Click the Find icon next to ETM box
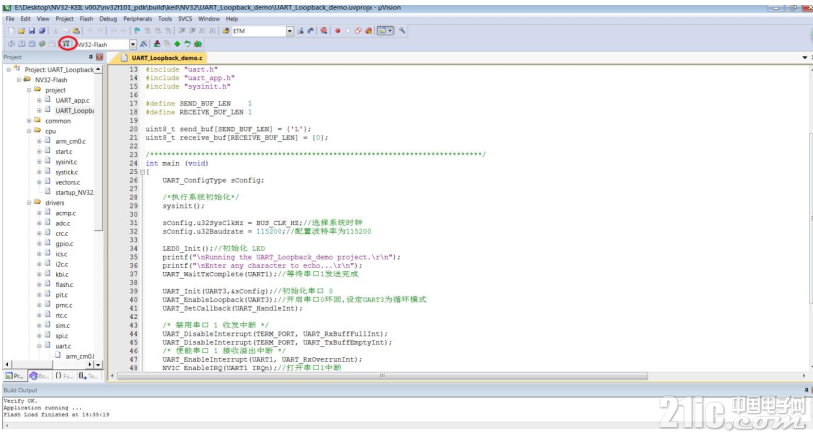 point(300,31)
